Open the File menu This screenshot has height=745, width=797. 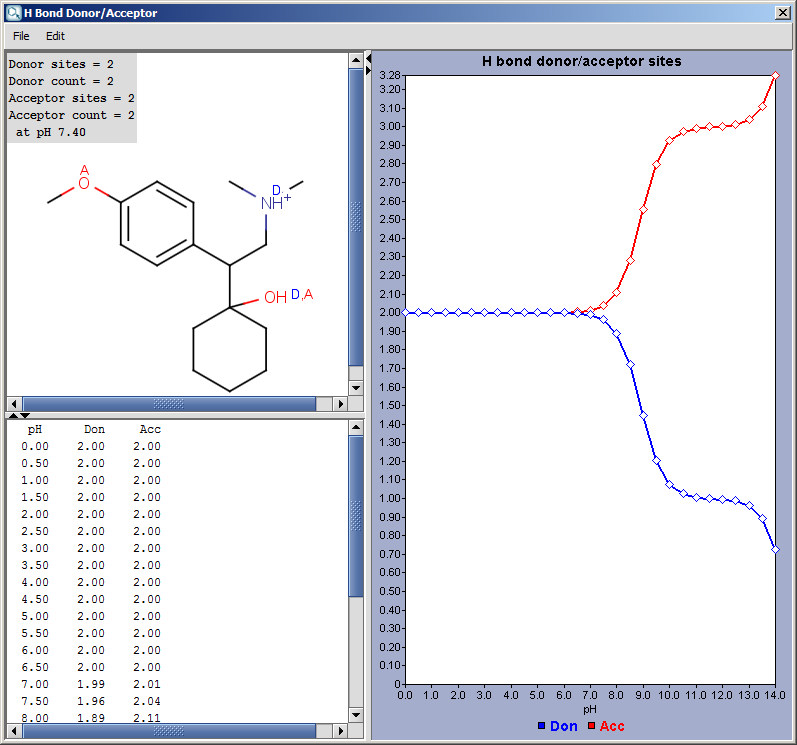click(x=21, y=36)
